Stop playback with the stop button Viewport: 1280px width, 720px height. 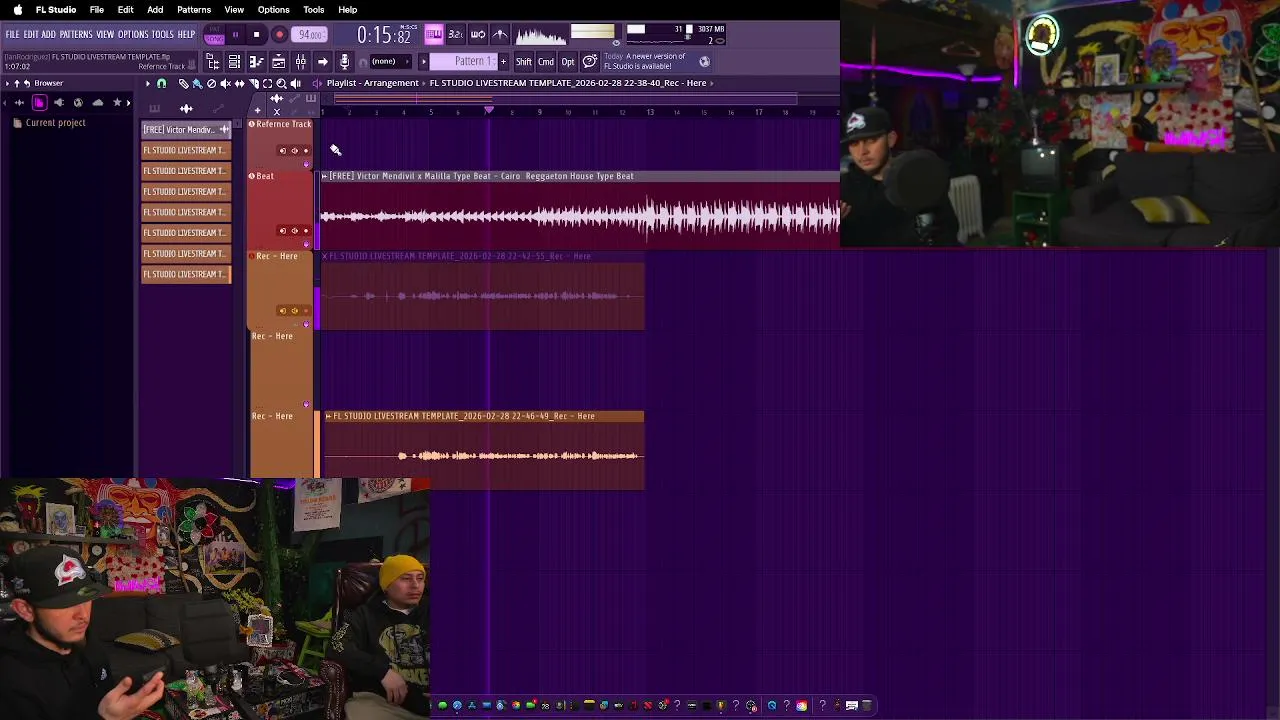256,34
